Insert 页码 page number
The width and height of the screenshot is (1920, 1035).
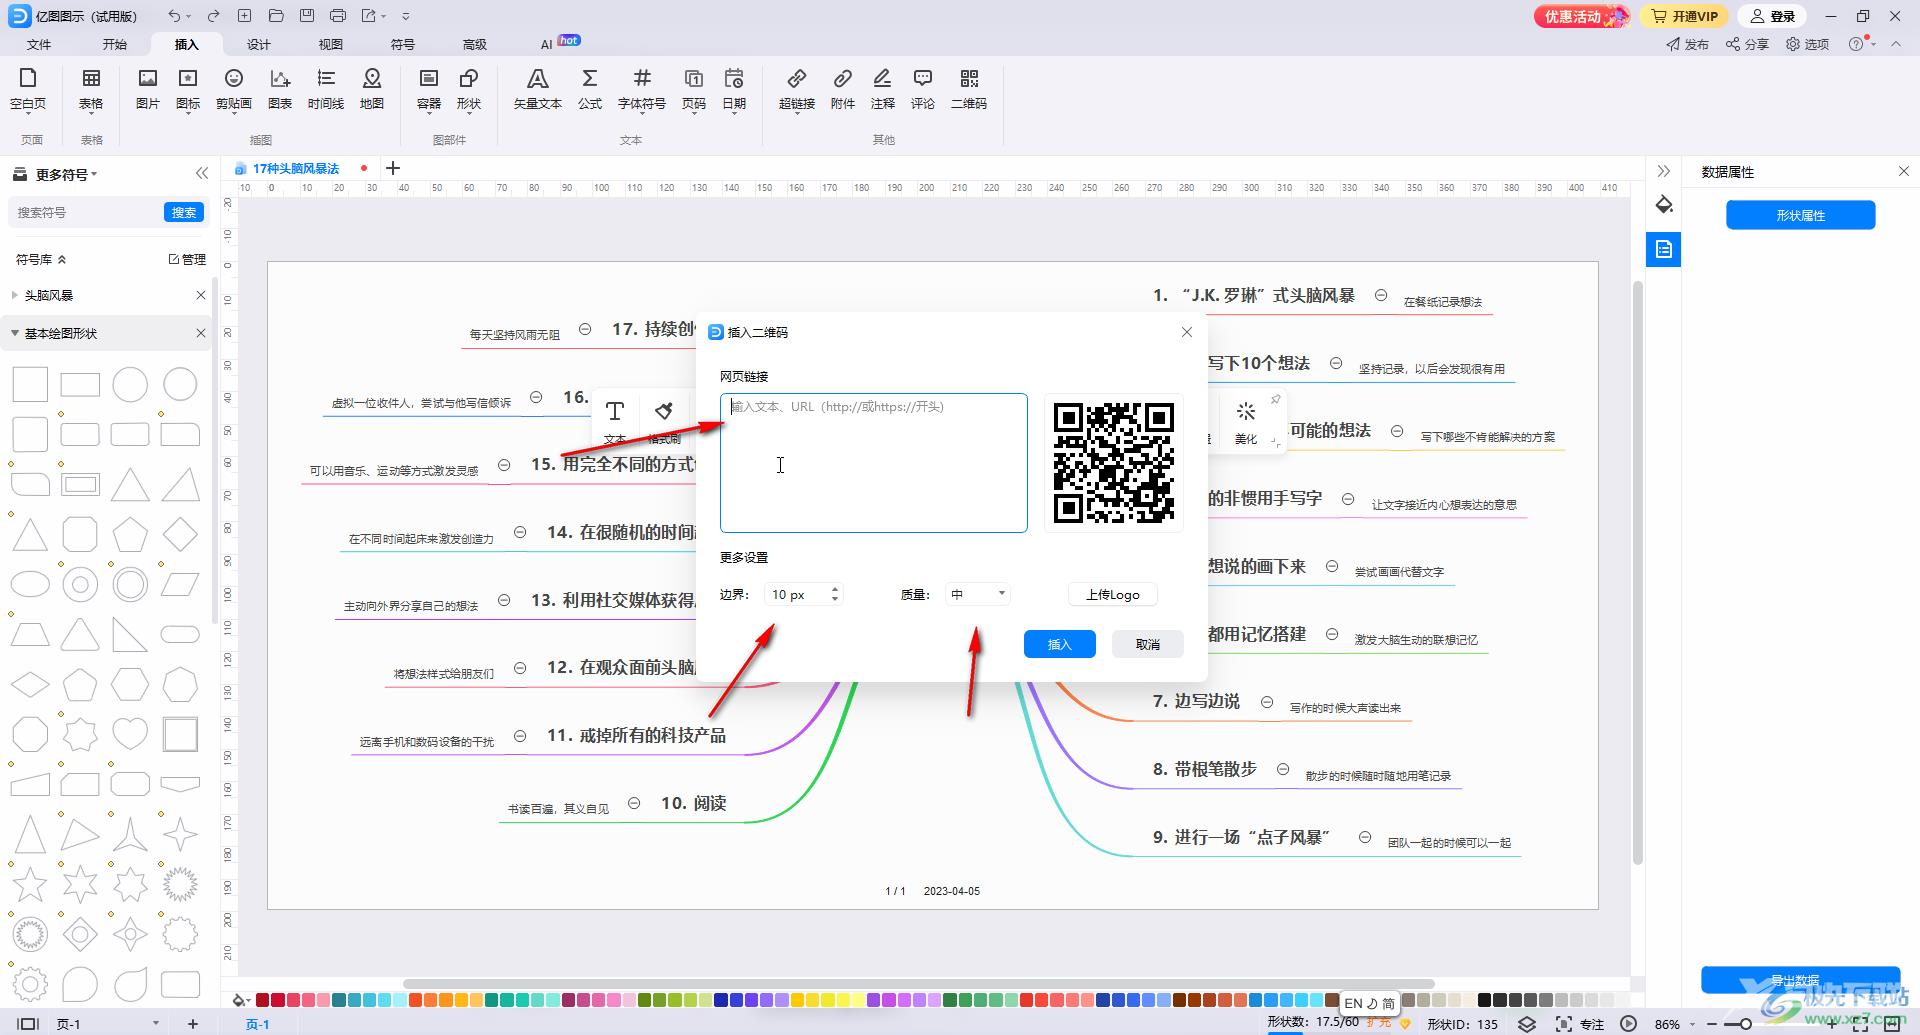point(694,89)
